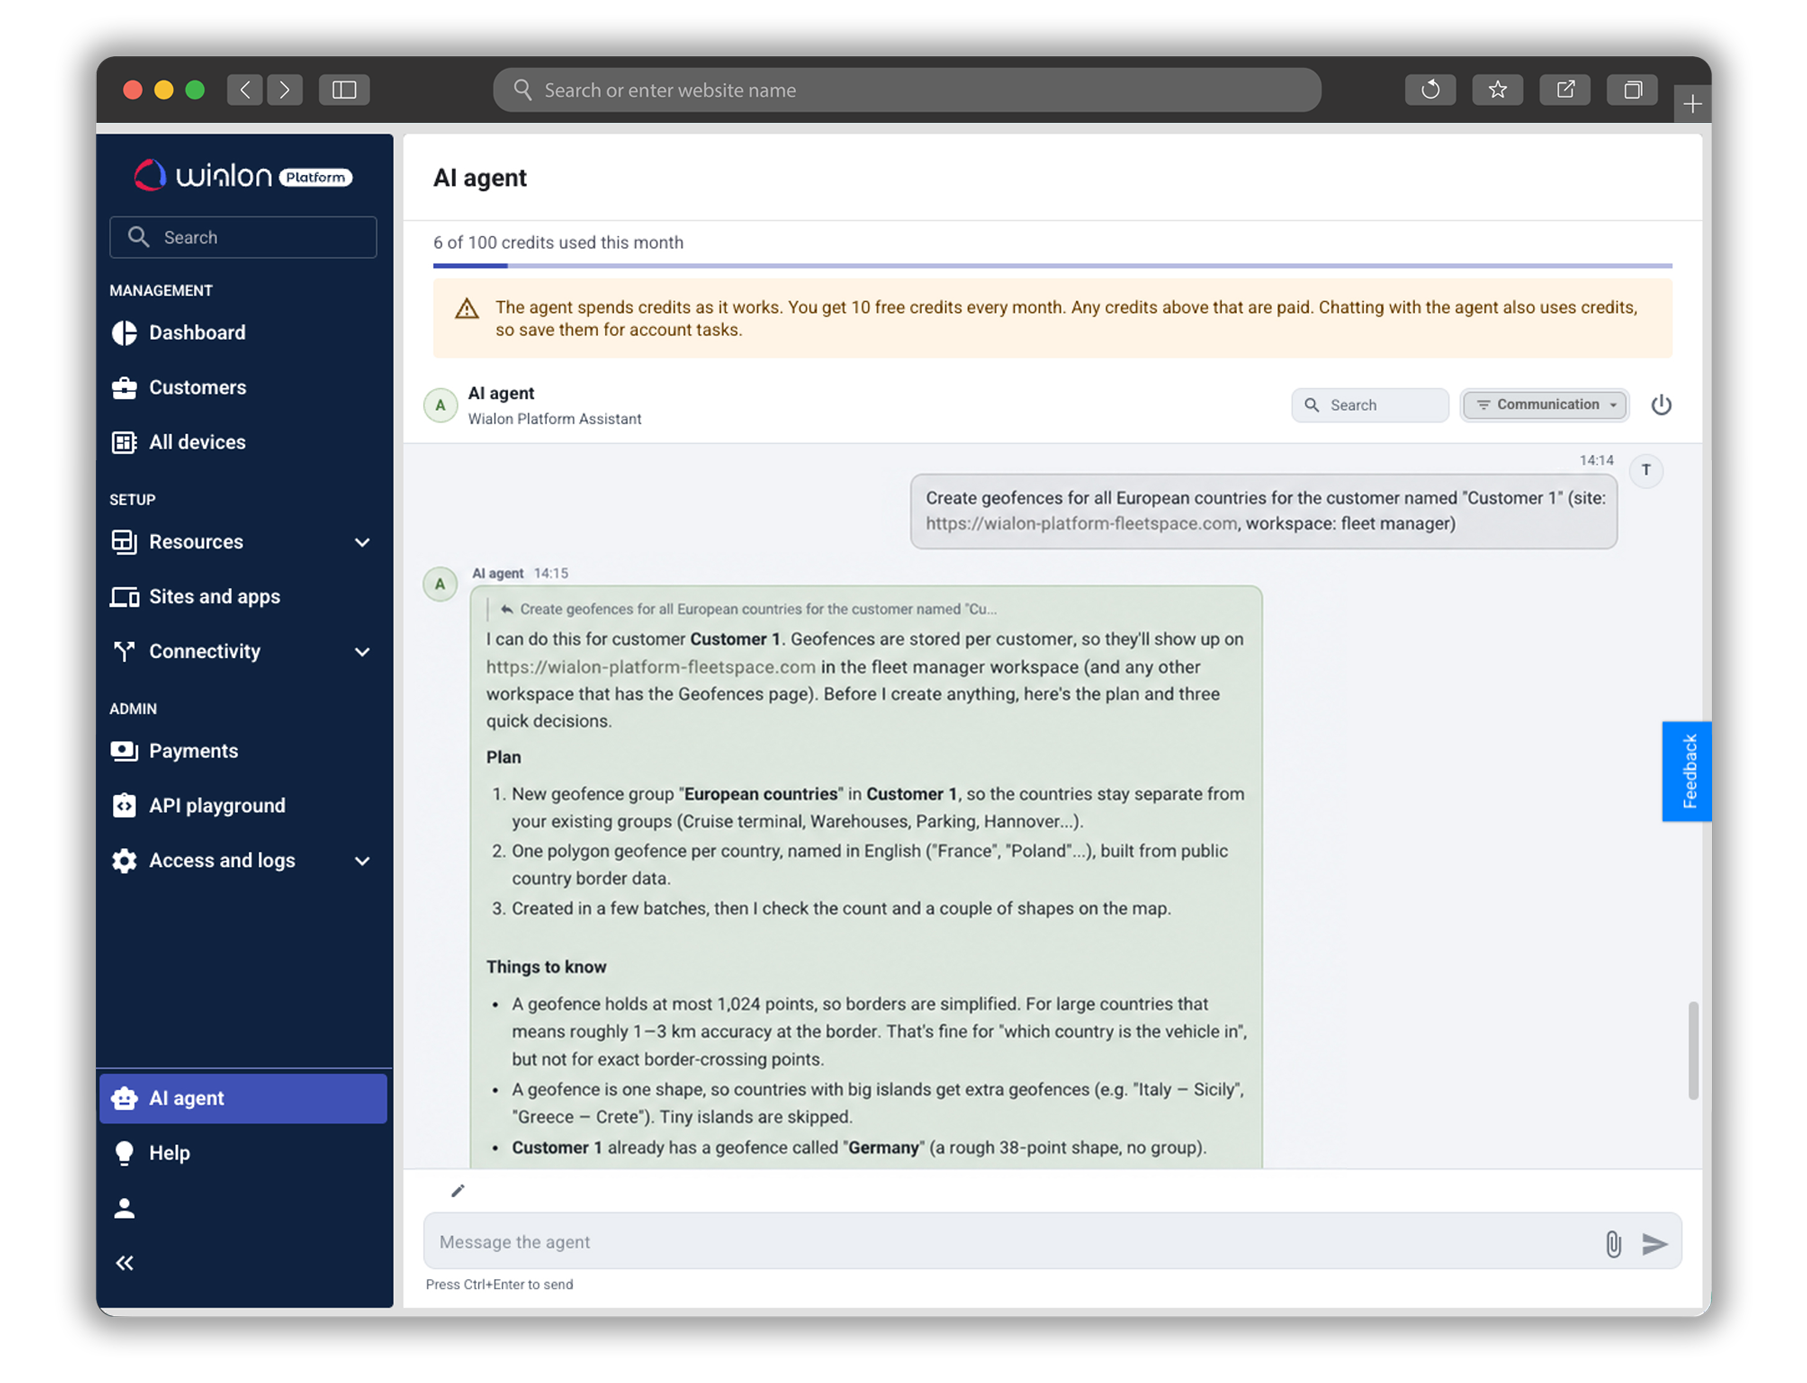The image size is (1807, 1383).
Task: Click the send message arrow icon
Action: click(1655, 1243)
